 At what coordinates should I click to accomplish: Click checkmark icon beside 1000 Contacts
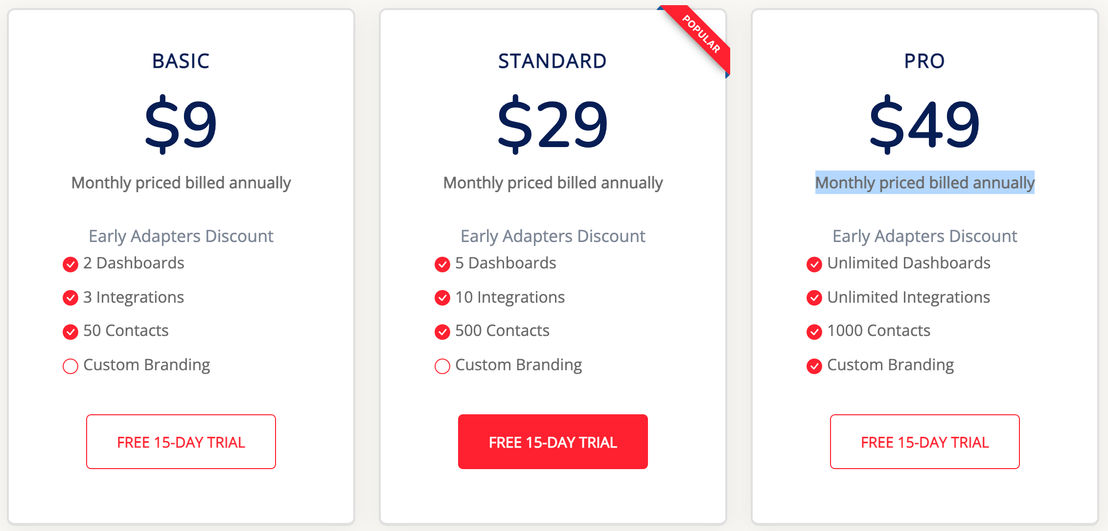click(814, 332)
